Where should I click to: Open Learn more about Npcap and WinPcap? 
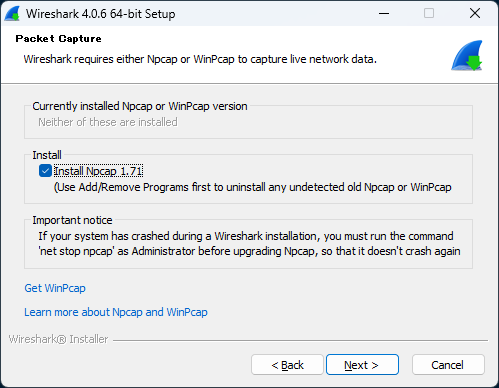(116, 312)
